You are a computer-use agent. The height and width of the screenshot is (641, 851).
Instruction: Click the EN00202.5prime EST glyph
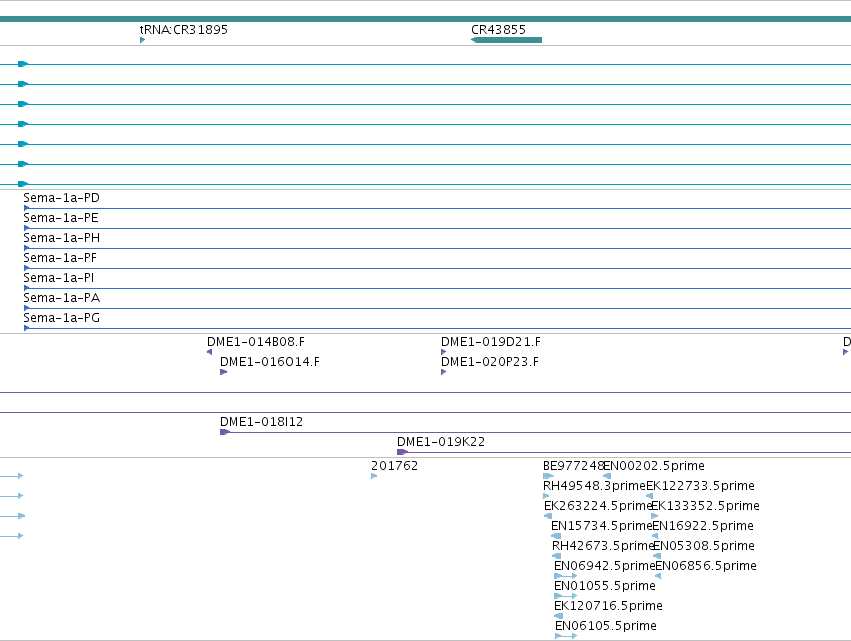(x=607, y=476)
